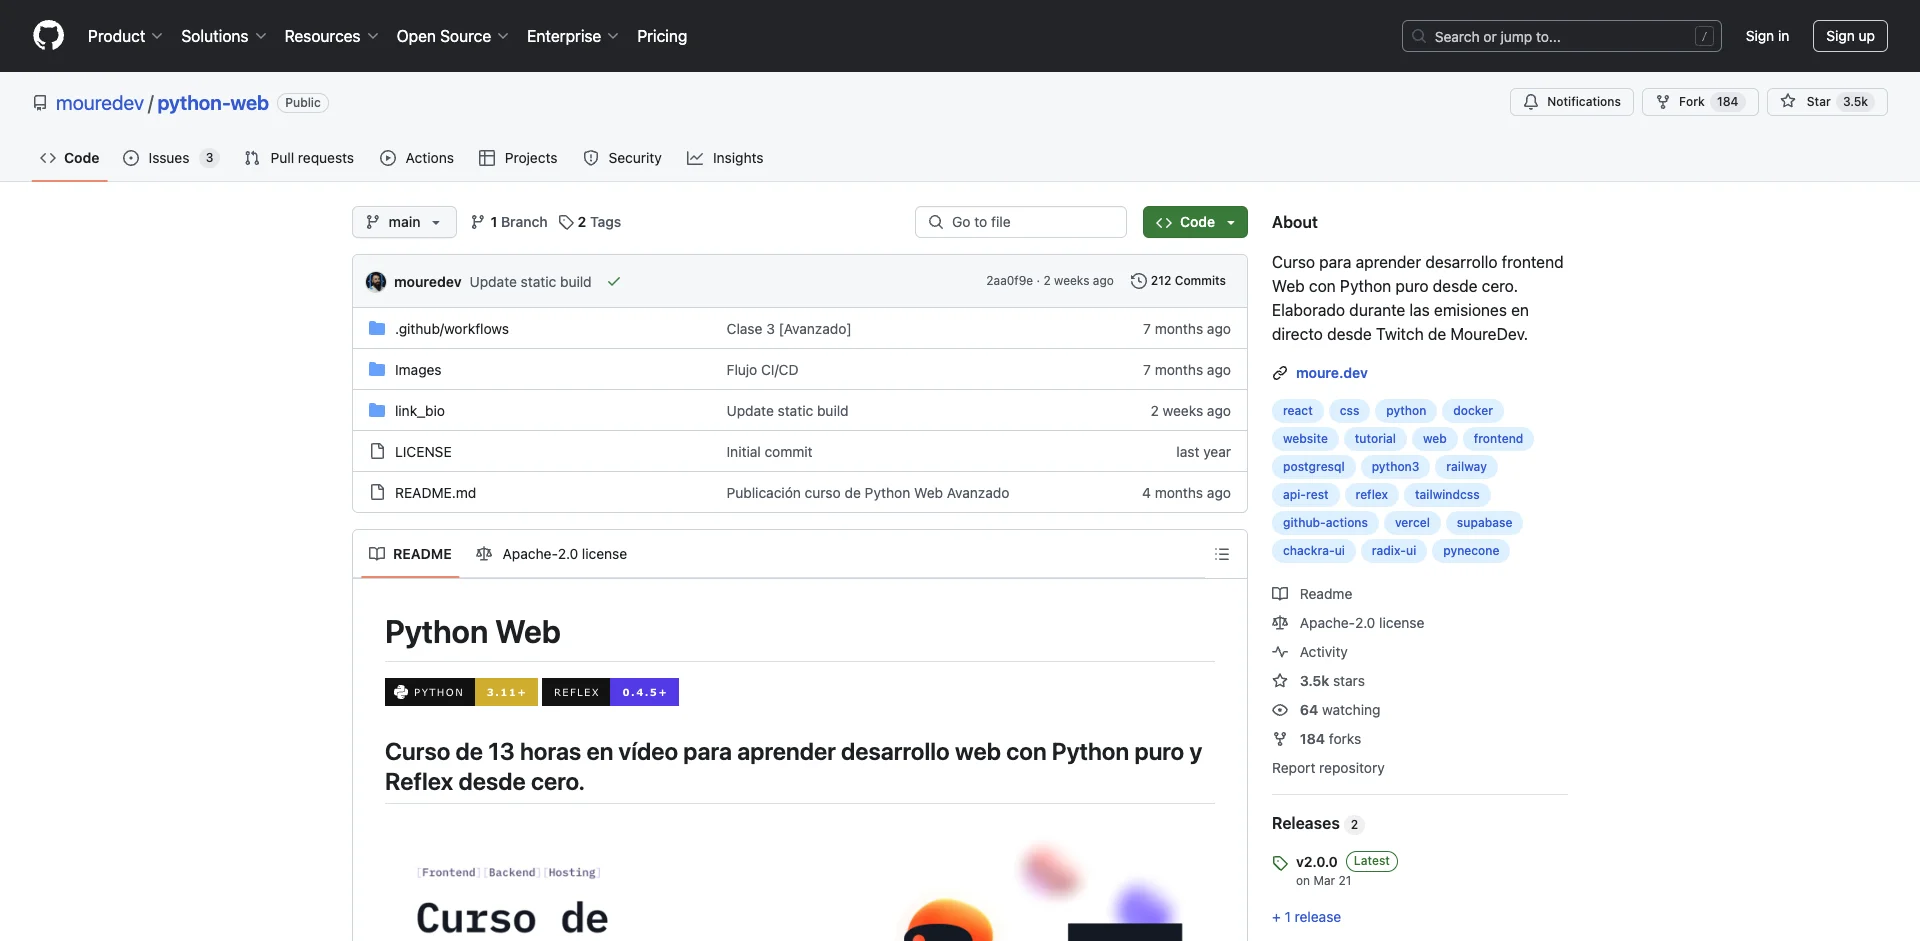
Task: Click the link_bio folder icon
Action: coord(377,410)
